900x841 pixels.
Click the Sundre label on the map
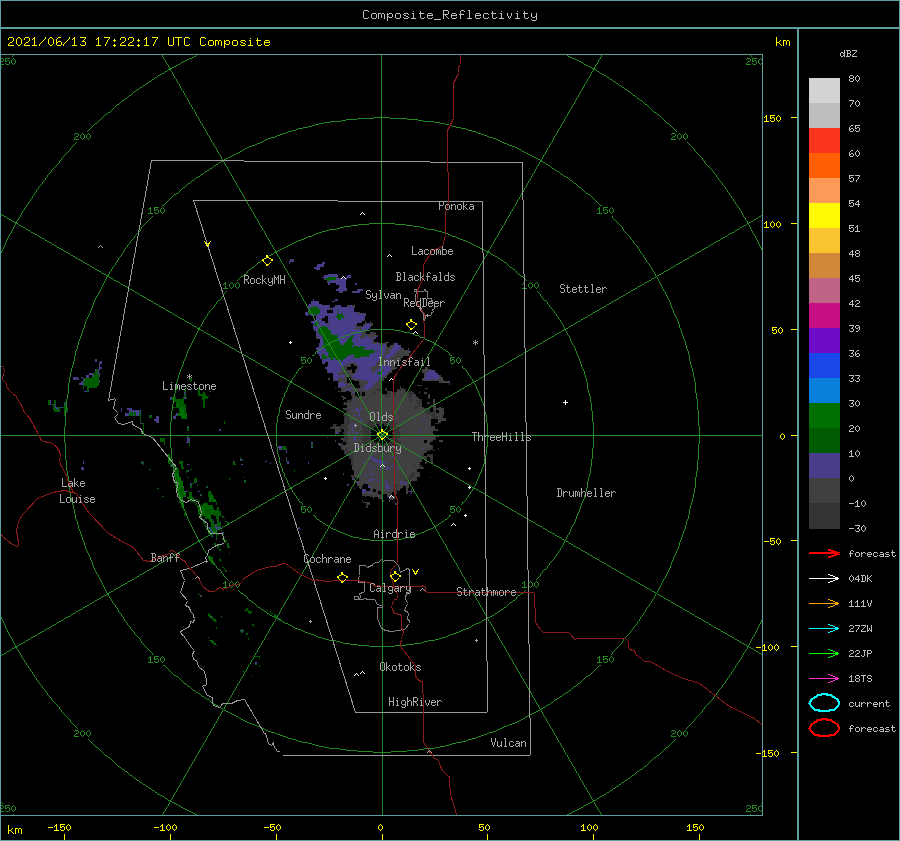(x=303, y=414)
